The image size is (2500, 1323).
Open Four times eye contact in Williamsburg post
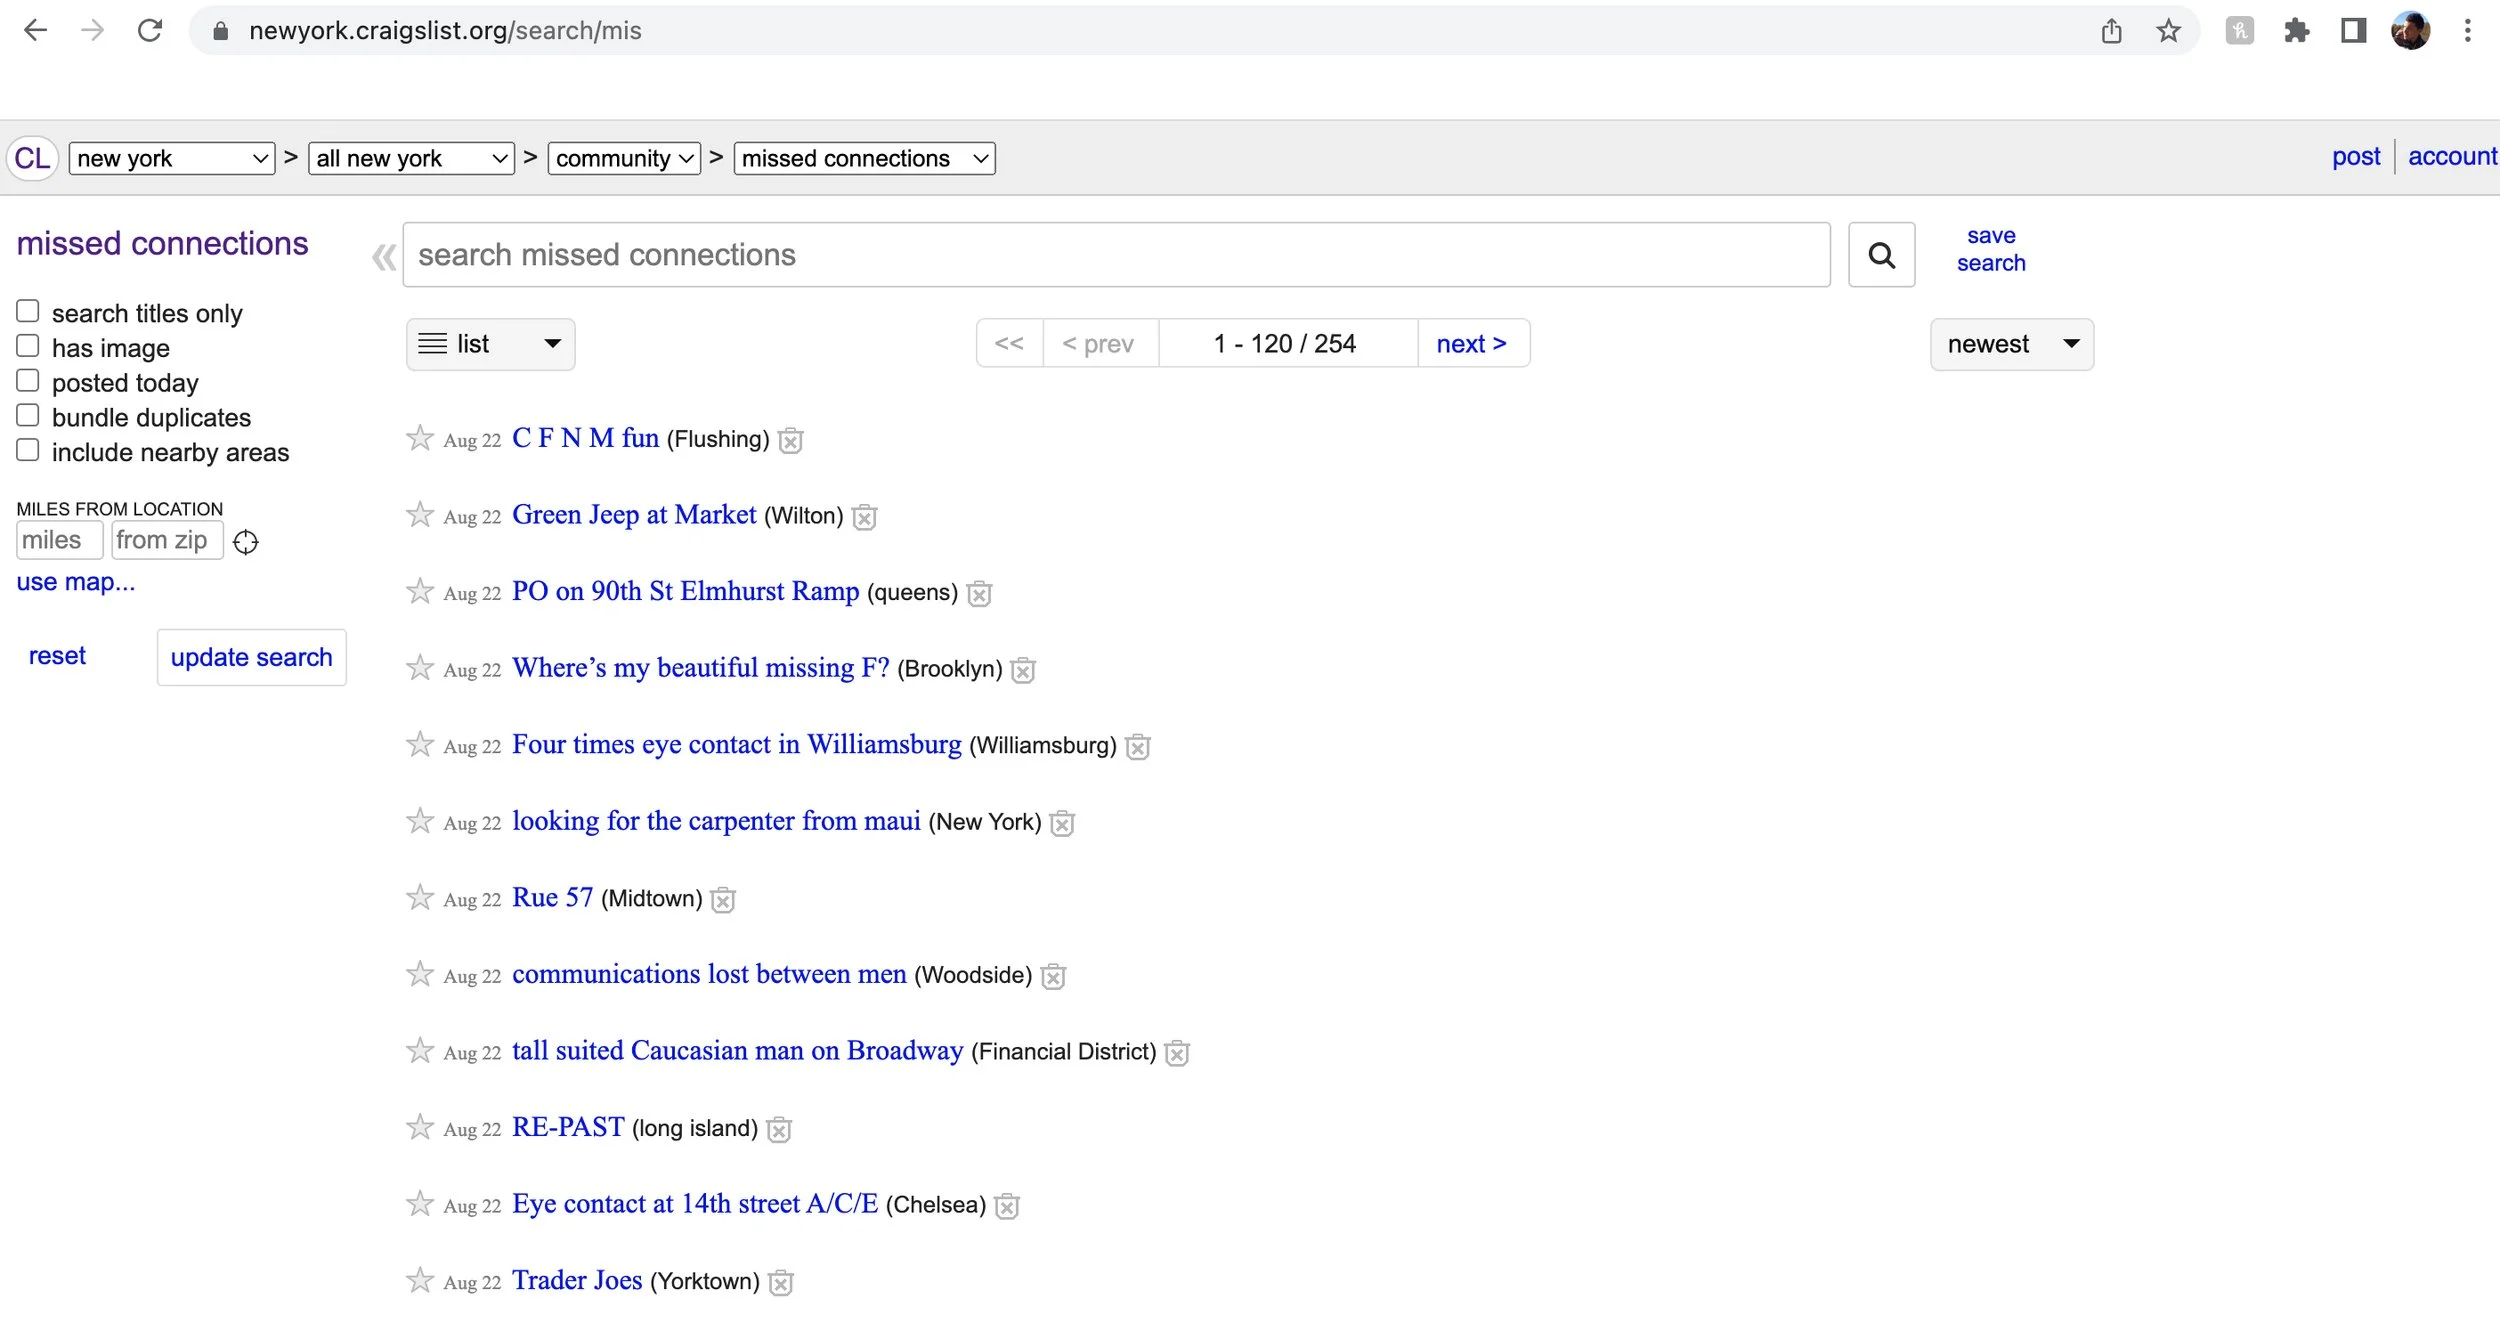pyautogui.click(x=736, y=744)
